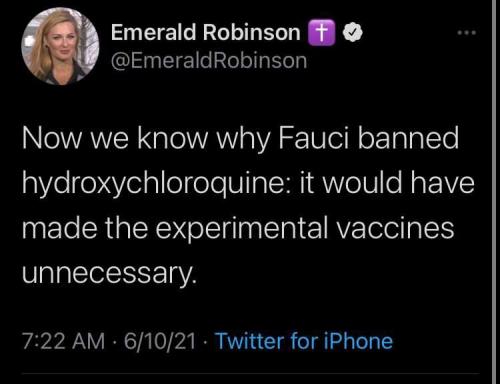Open Emerald Robinson's profile picture
Screen dimensions: 500x384
point(60,46)
